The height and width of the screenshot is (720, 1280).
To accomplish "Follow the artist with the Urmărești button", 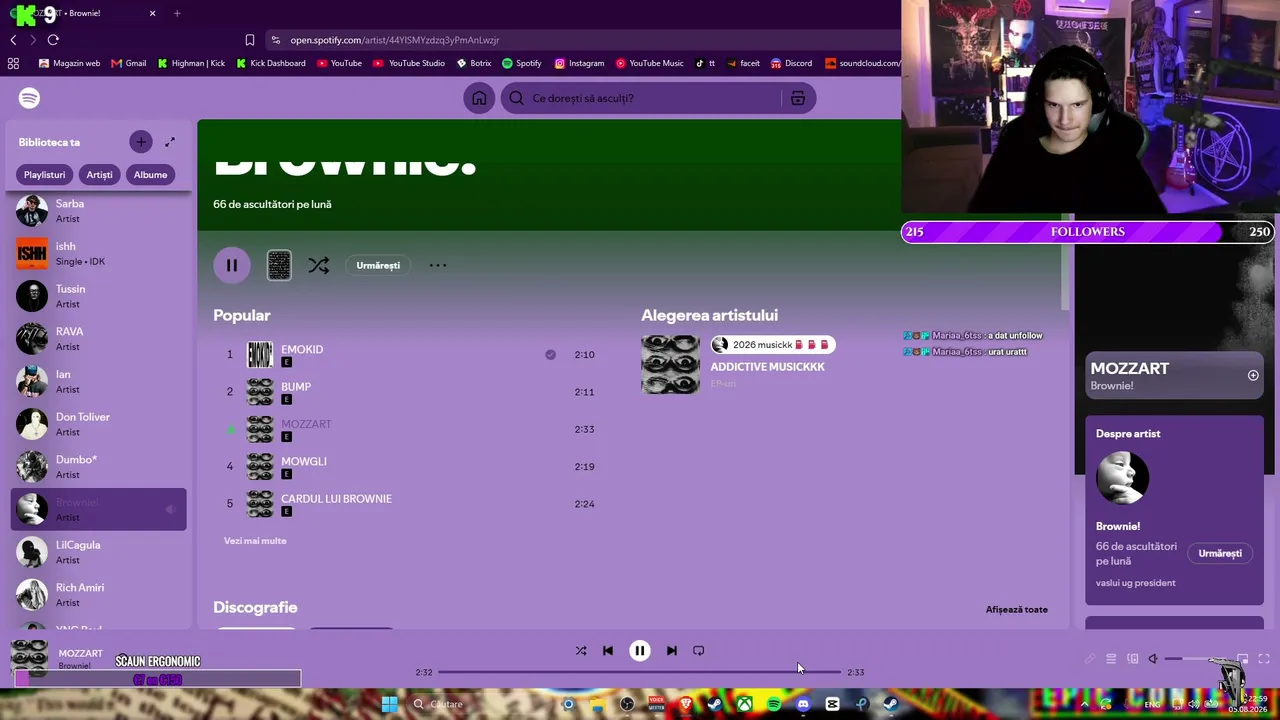I will point(378,265).
